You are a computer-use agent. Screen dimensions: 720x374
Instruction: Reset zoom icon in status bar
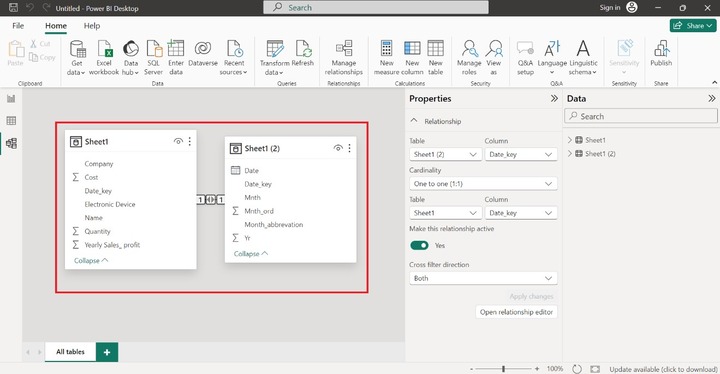pyautogui.click(x=577, y=369)
